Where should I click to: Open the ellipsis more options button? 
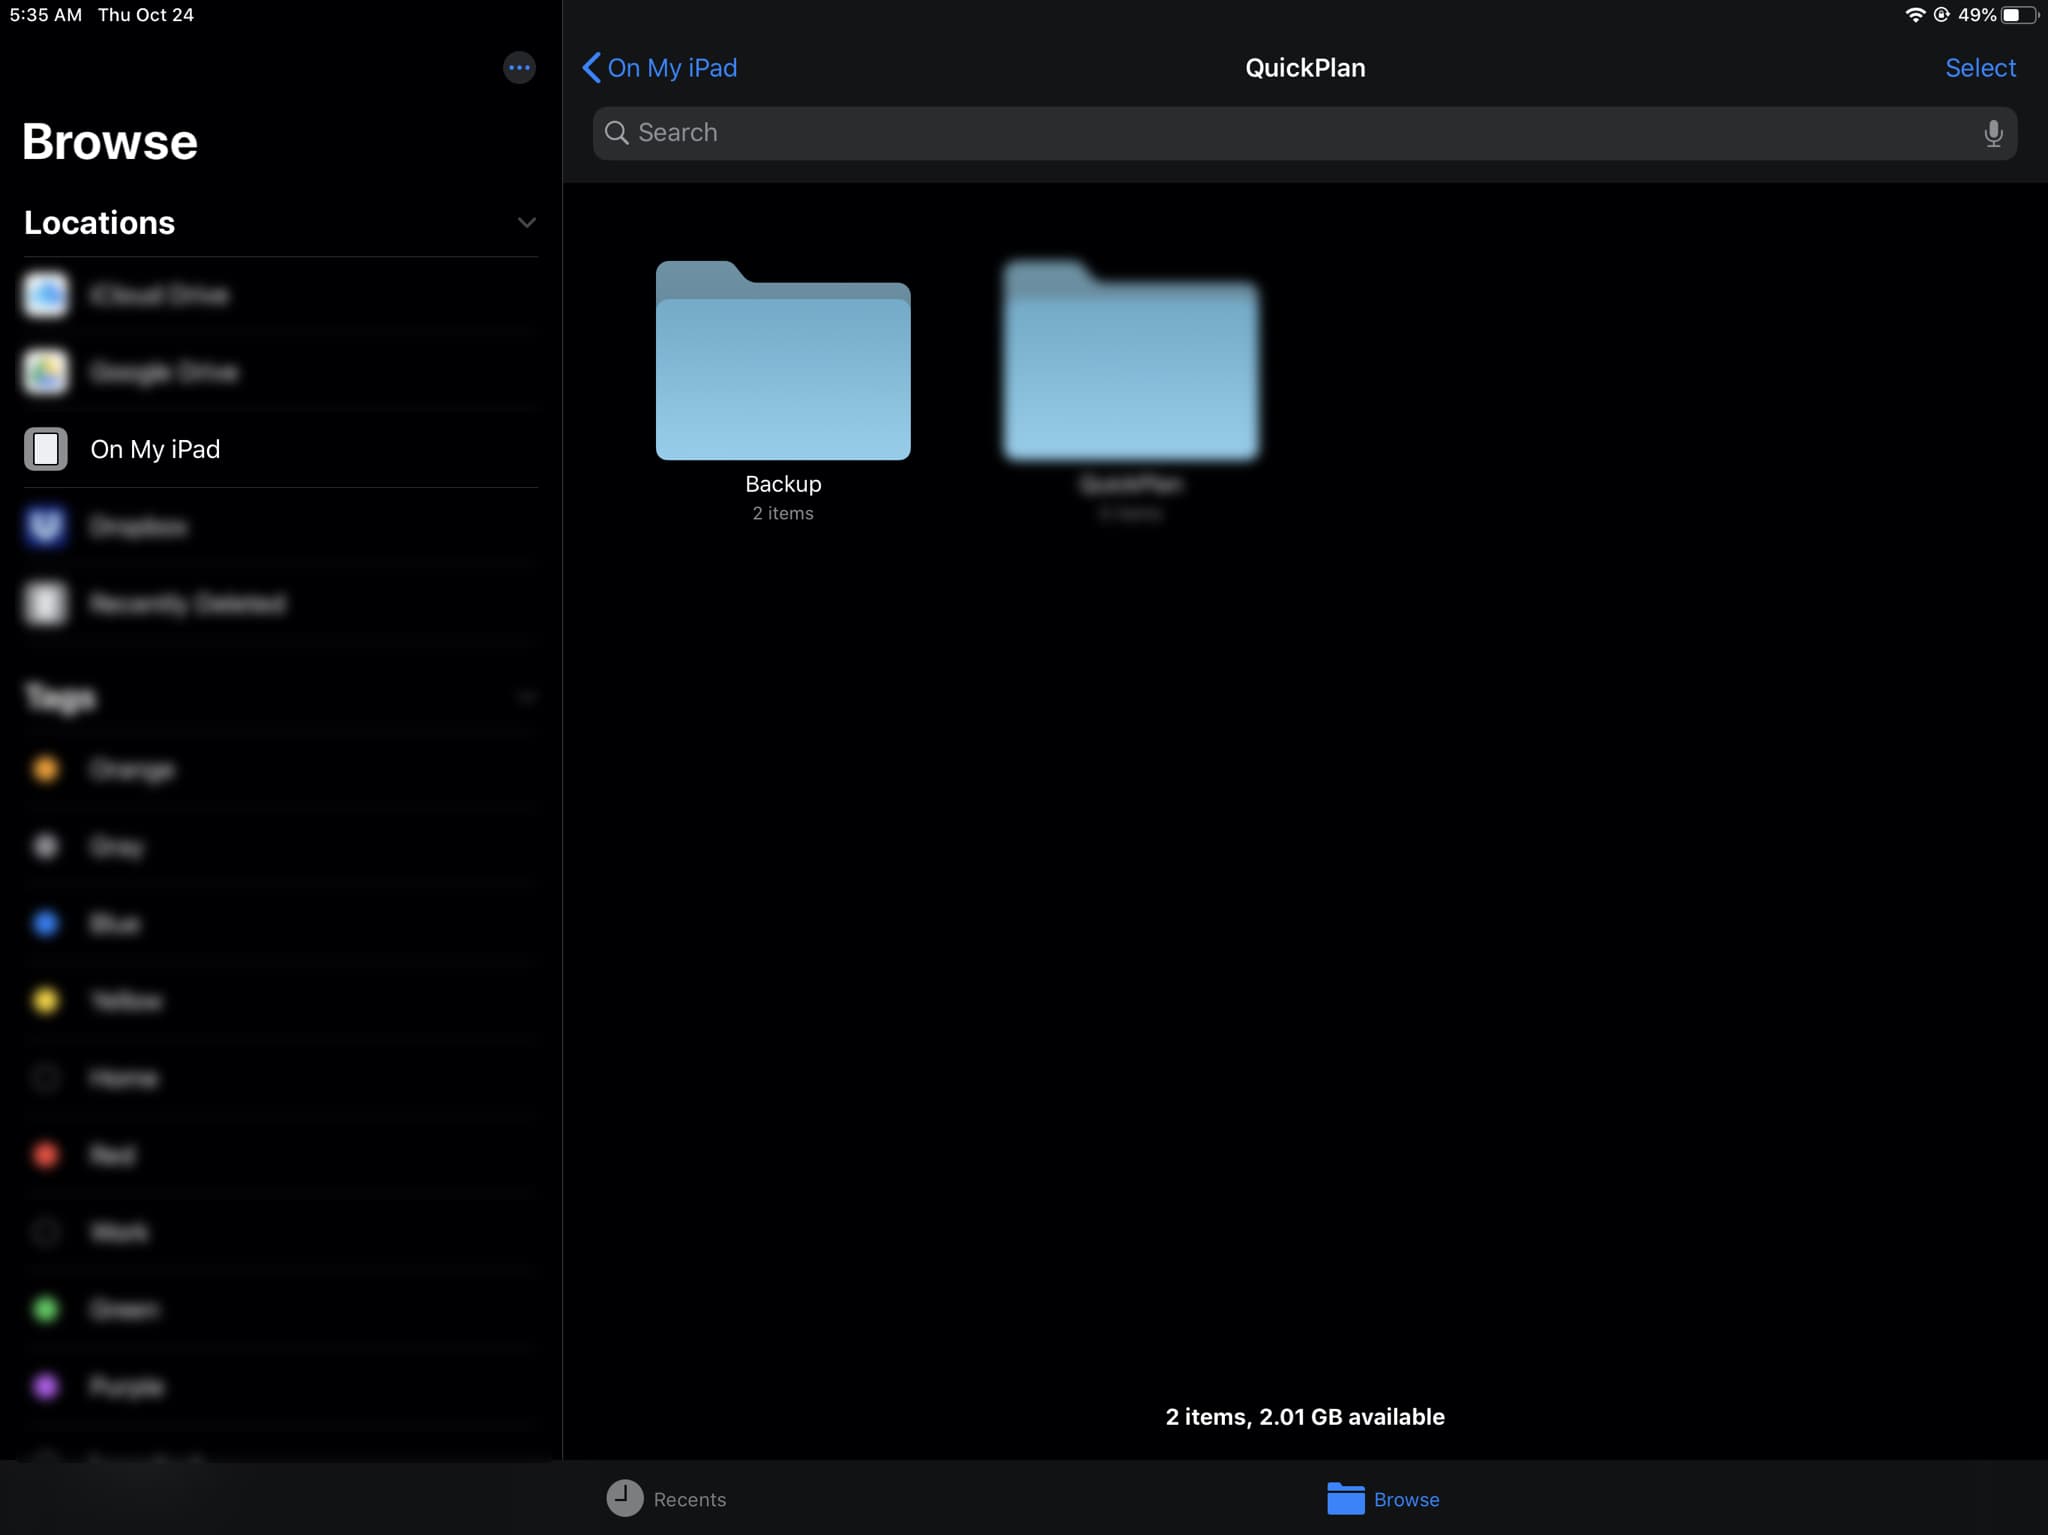click(x=518, y=68)
